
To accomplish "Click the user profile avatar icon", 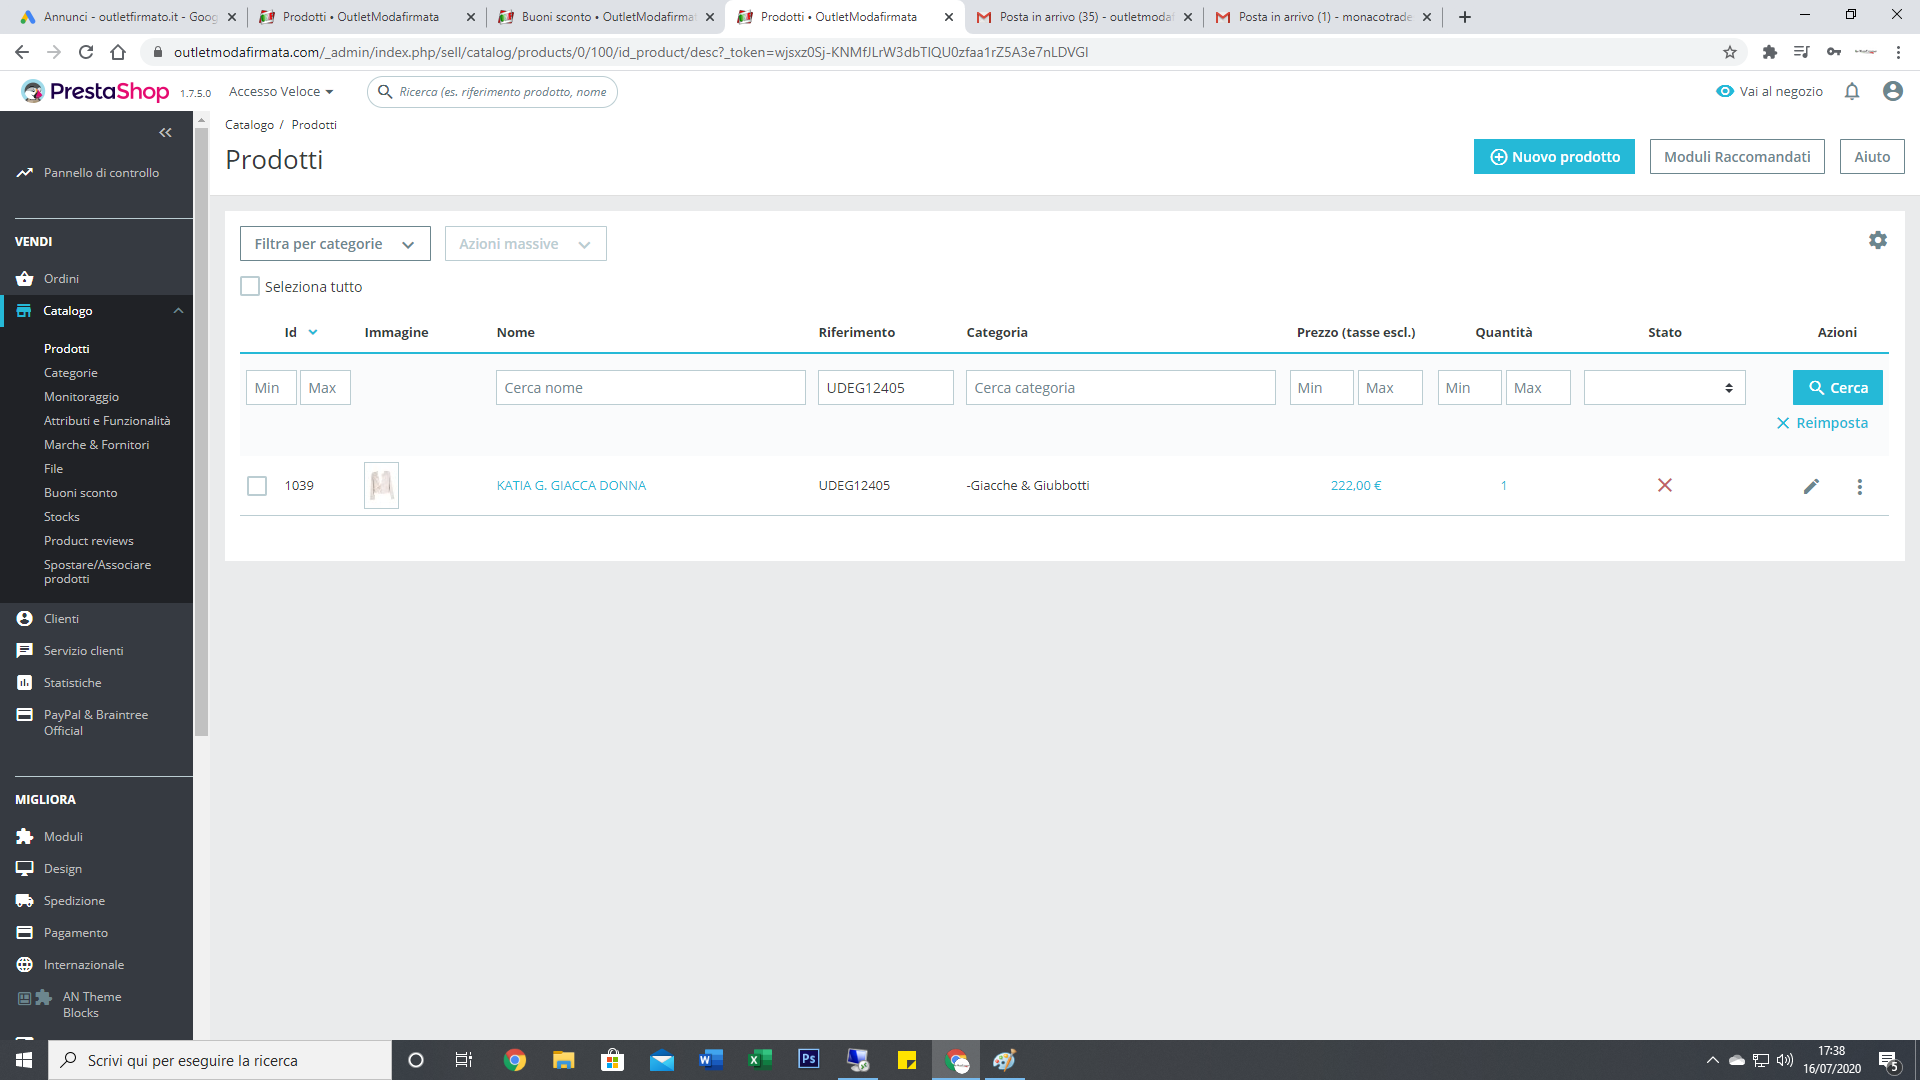I will (1892, 91).
